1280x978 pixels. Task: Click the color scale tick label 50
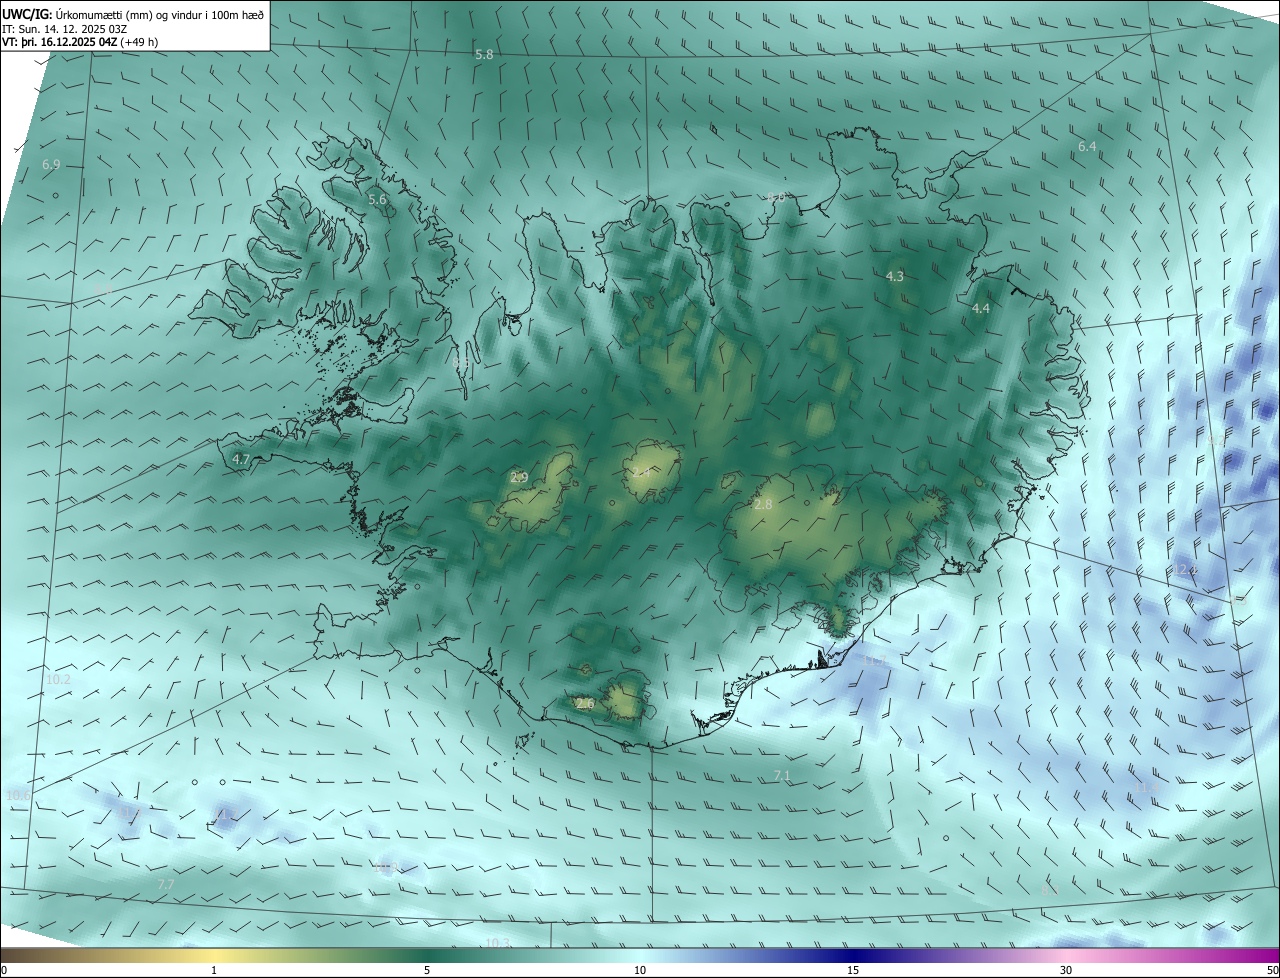[1272, 970]
